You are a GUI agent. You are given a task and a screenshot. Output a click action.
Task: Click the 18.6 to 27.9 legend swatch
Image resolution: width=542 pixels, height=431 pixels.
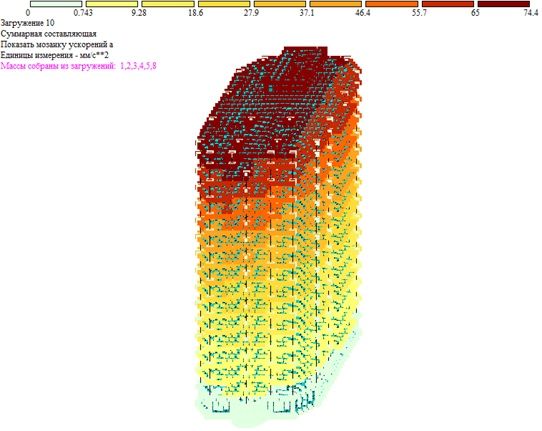224,4
